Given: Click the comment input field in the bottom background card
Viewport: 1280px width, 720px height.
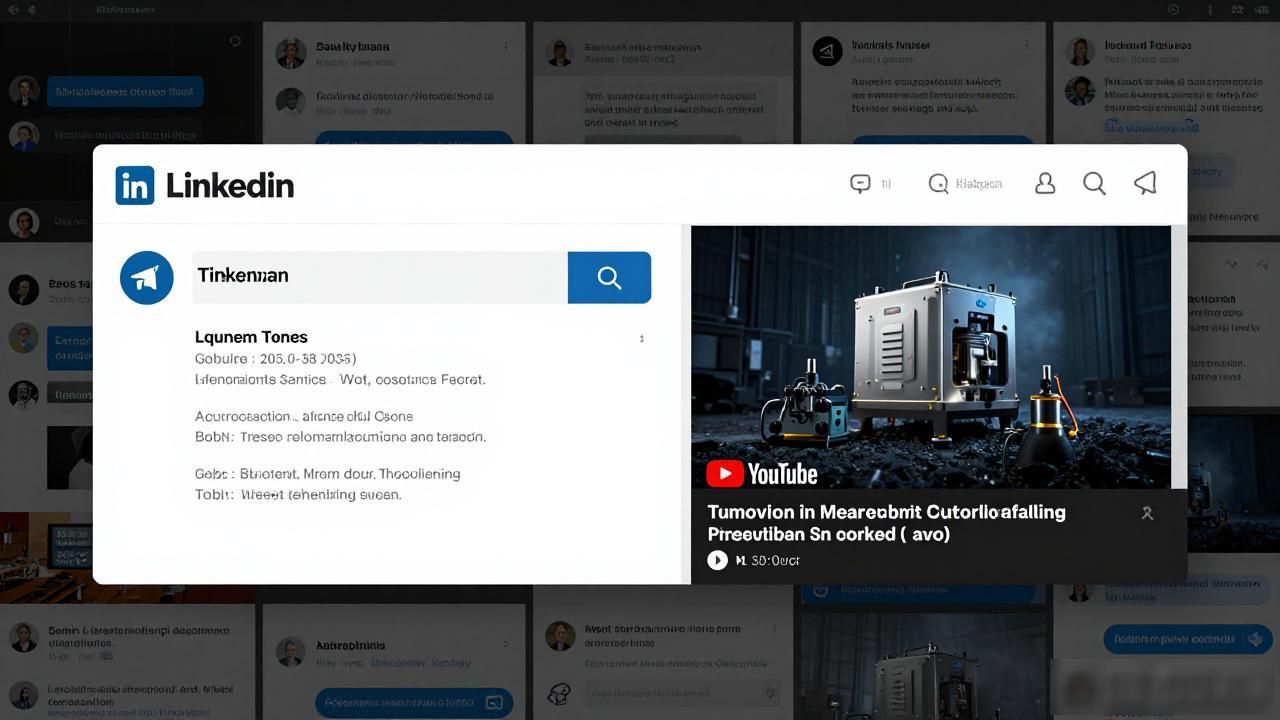Looking at the screenshot, I should pos(681,692).
